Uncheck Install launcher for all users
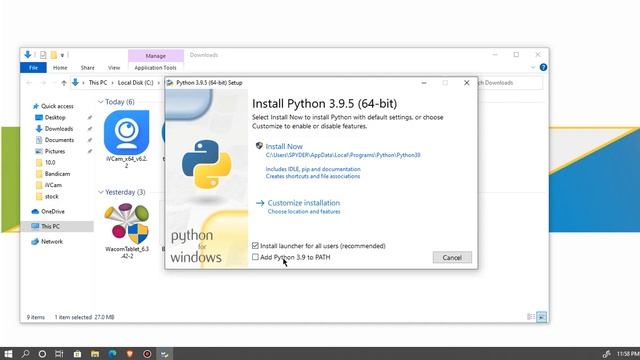The width and height of the screenshot is (640, 360). pyautogui.click(x=255, y=246)
